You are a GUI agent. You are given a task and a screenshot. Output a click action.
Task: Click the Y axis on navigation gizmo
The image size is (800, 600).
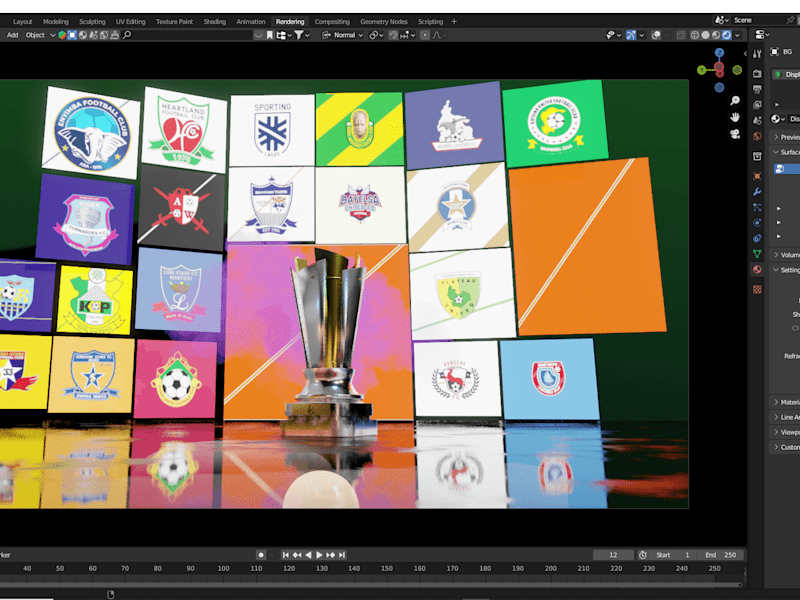702,70
